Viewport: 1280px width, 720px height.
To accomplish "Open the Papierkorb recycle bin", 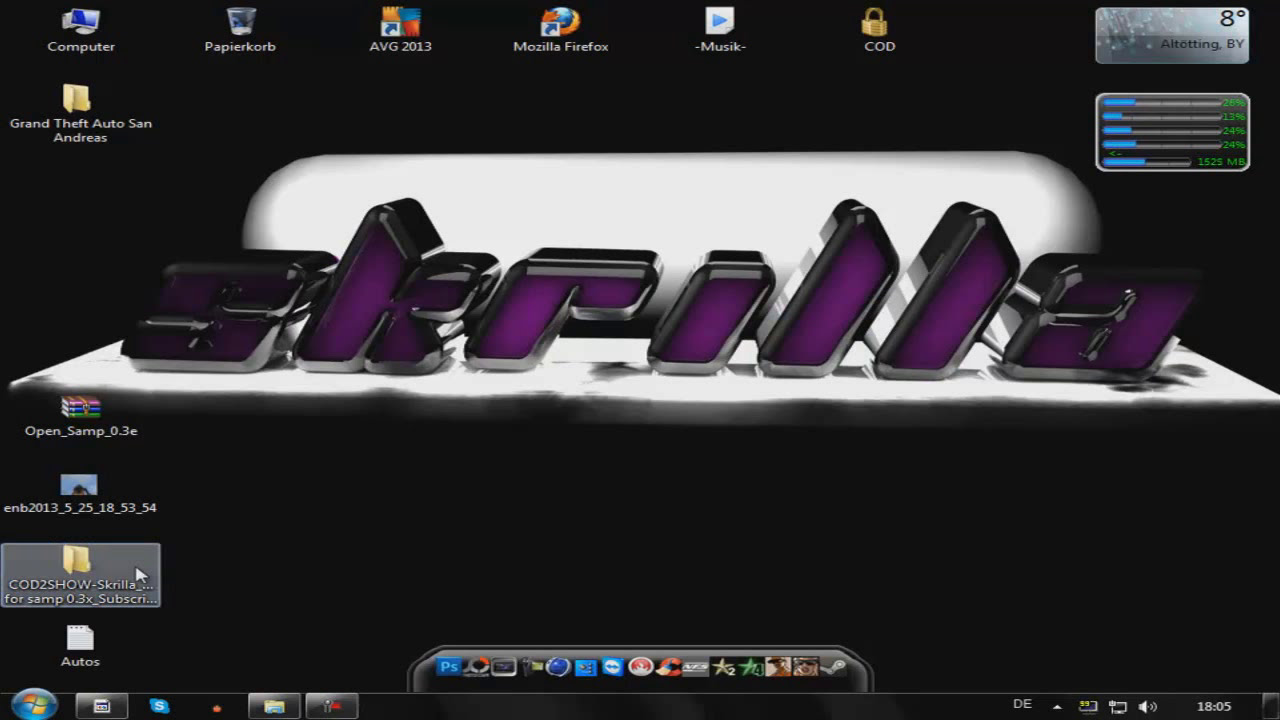I will tap(240, 30).
